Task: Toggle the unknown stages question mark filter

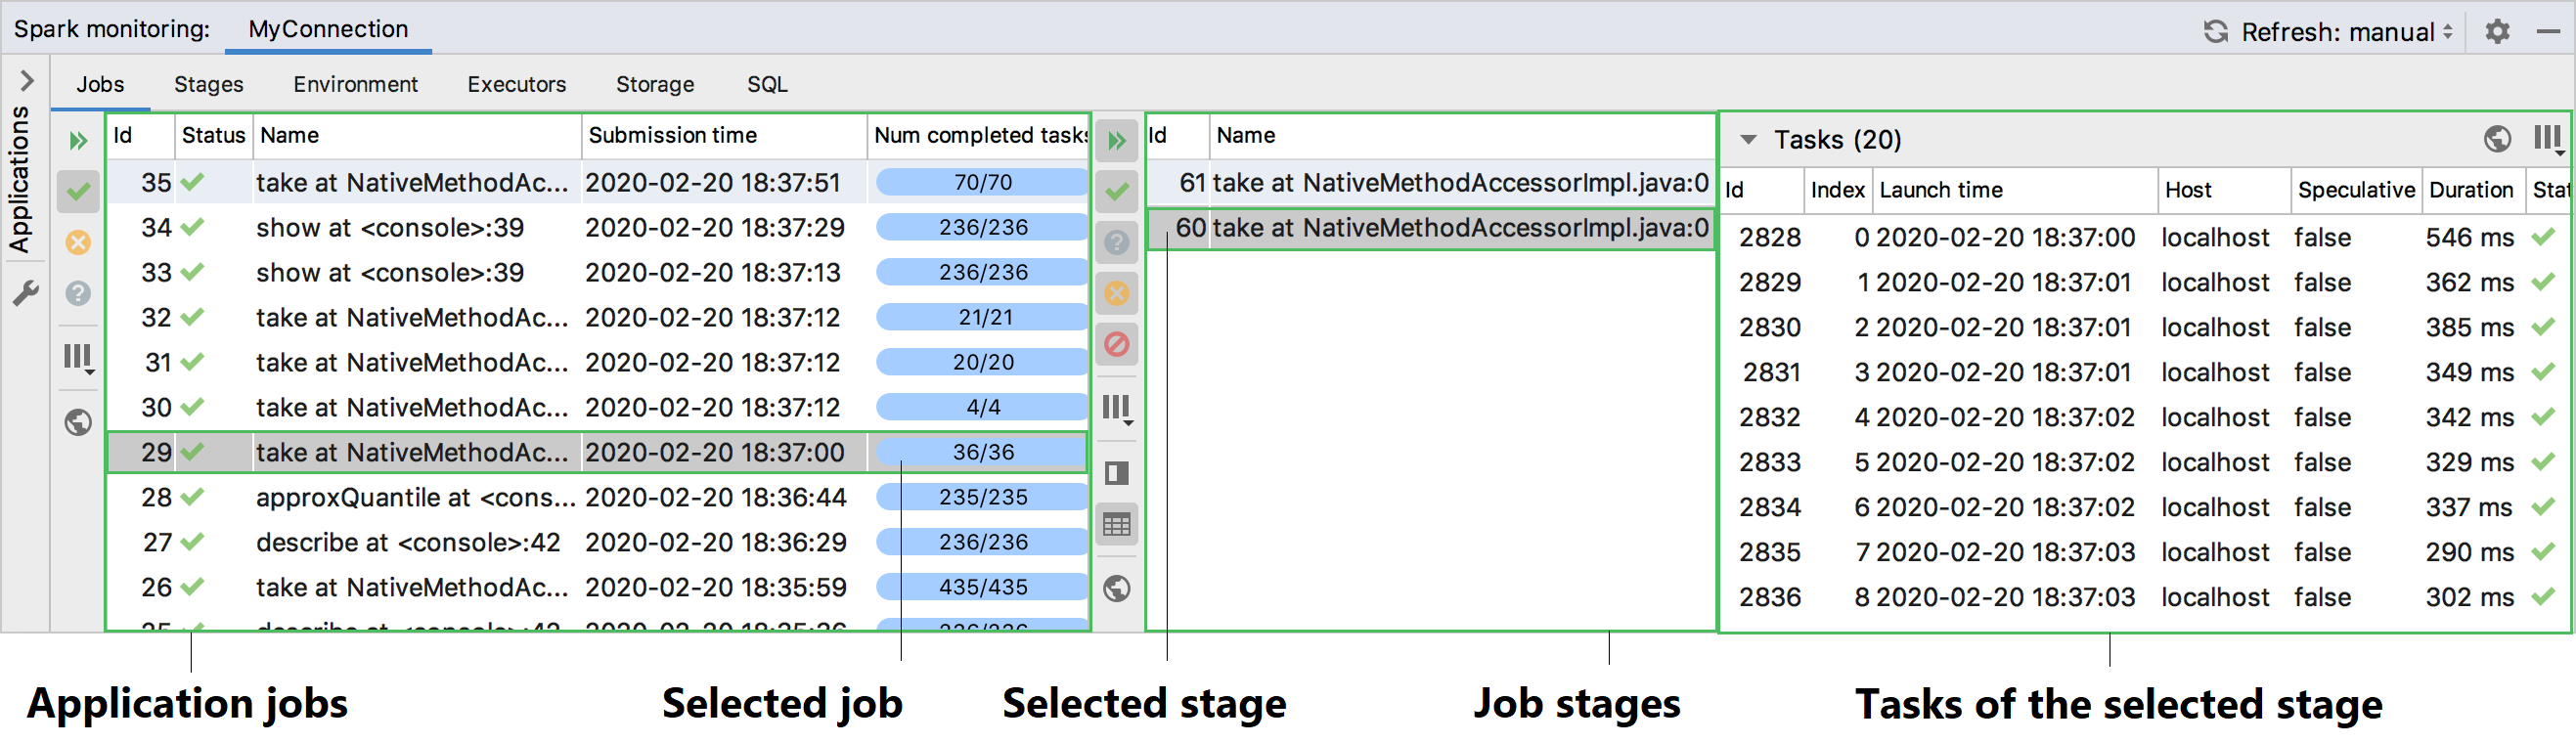Action: tap(1117, 243)
